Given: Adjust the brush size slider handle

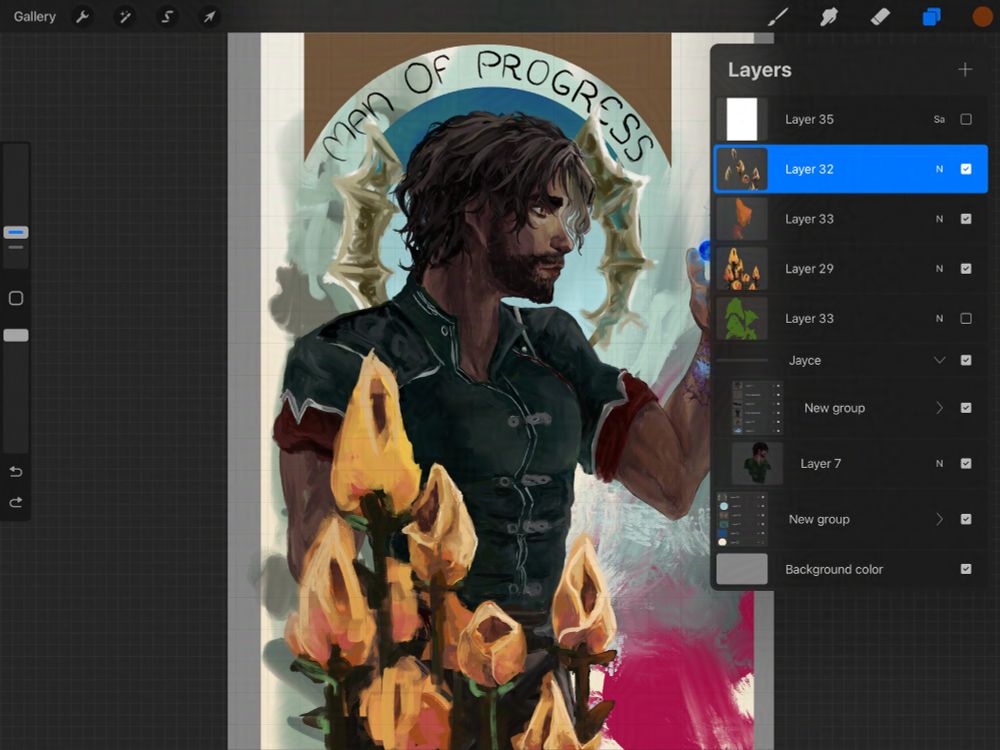Looking at the screenshot, I should point(16,232).
